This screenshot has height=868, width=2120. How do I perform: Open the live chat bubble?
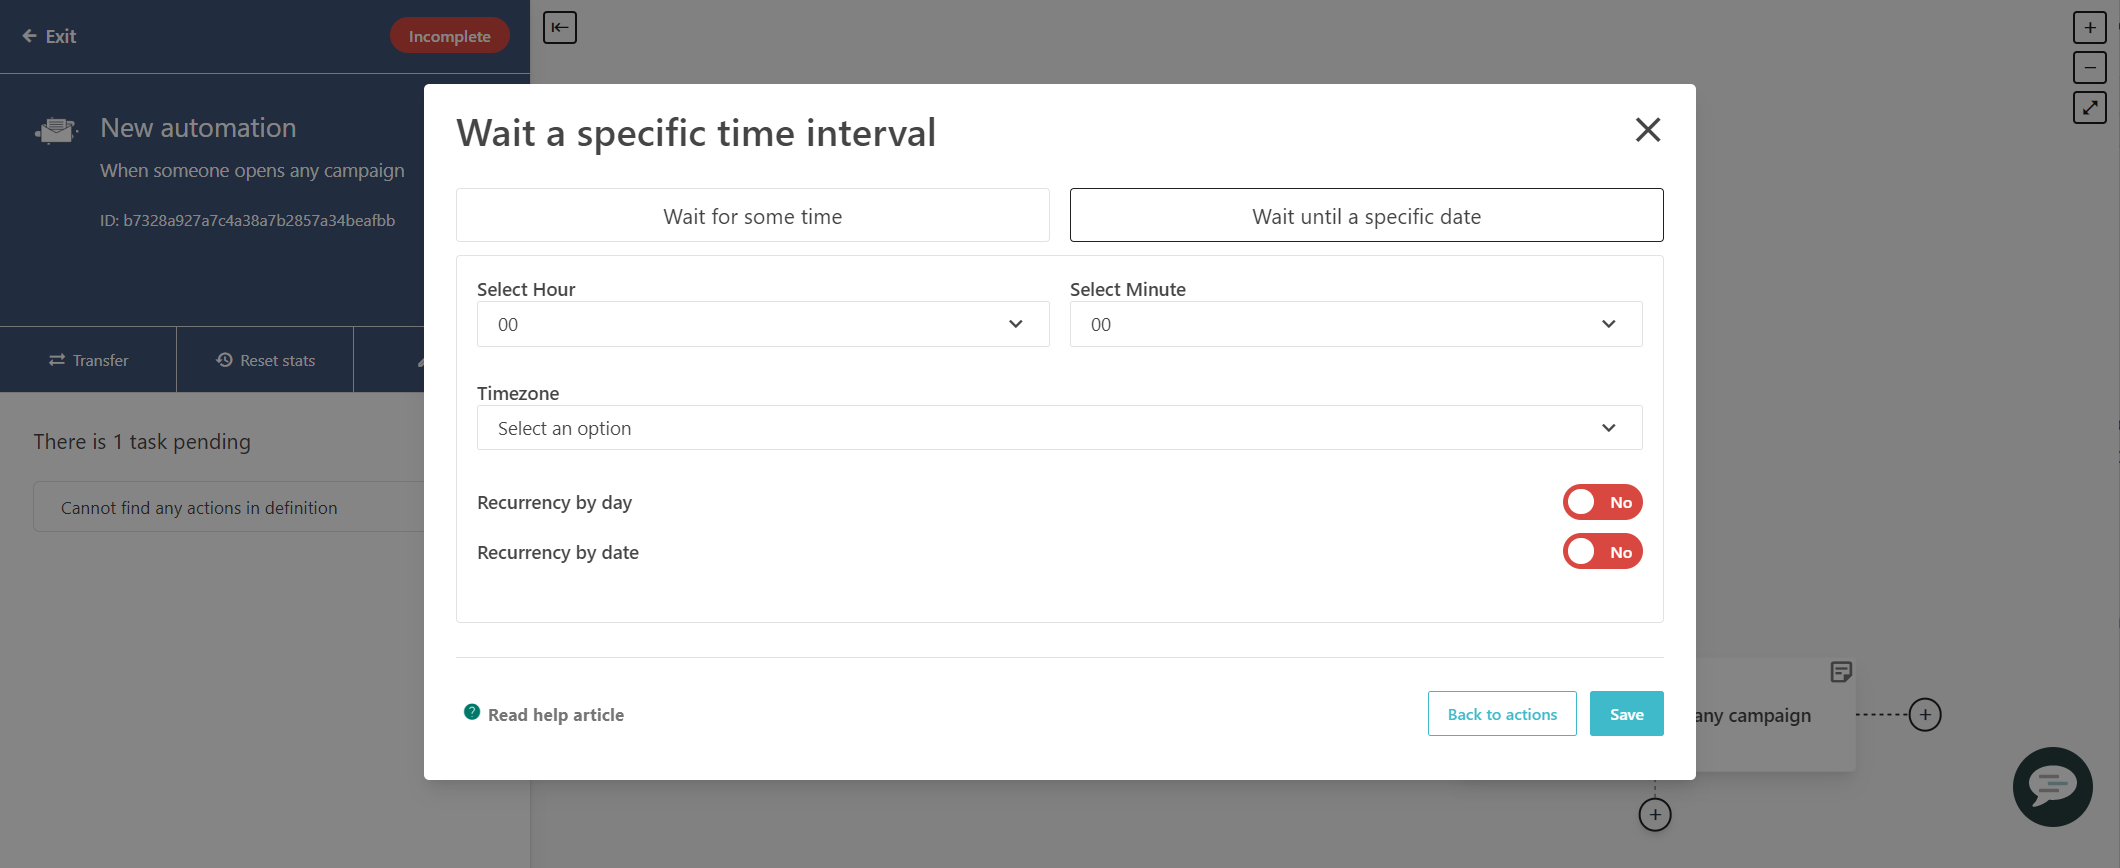[x=2052, y=786]
